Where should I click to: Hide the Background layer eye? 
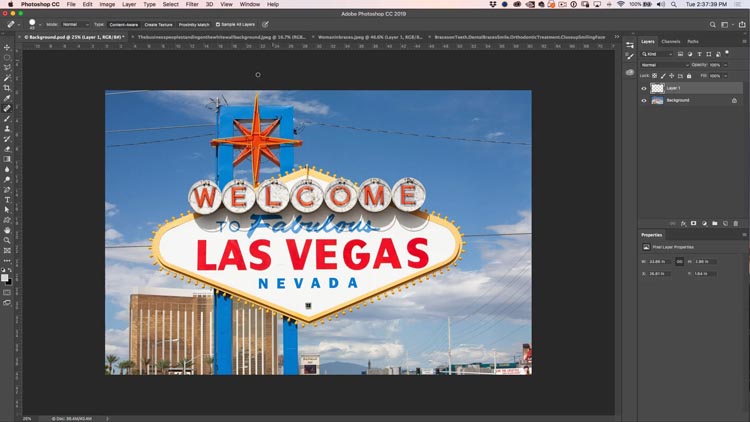click(x=644, y=100)
